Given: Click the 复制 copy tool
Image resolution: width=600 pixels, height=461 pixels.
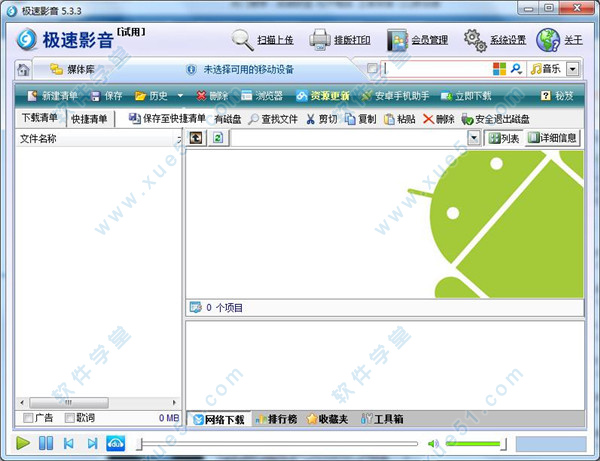Looking at the screenshot, I should (360, 119).
